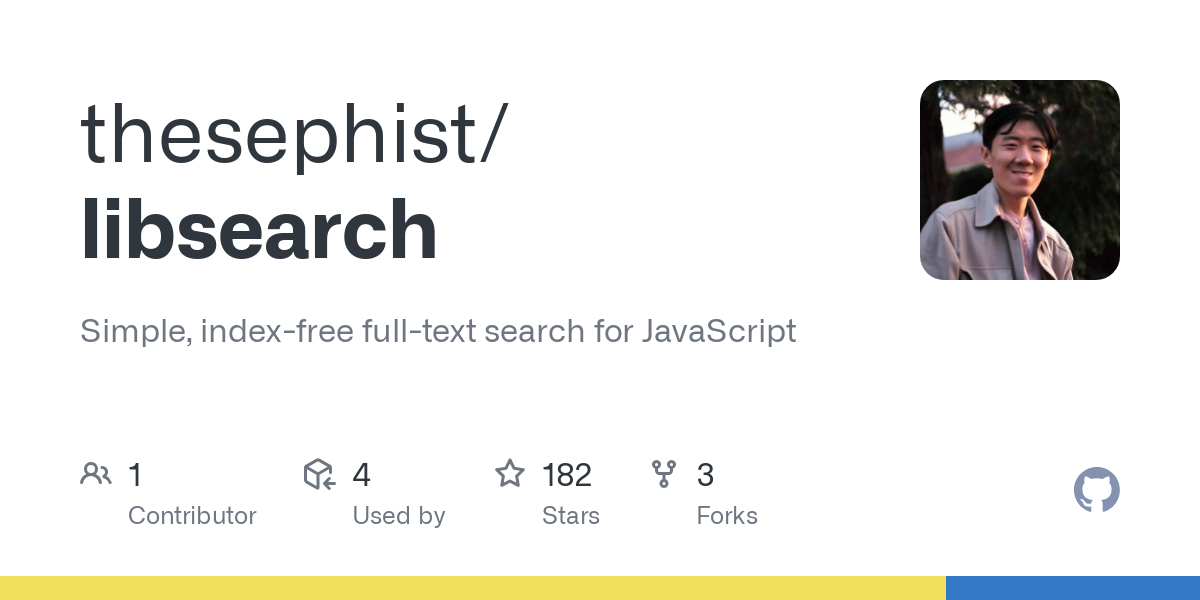
Task: Click the blue language bar segment
Action: (1072, 588)
